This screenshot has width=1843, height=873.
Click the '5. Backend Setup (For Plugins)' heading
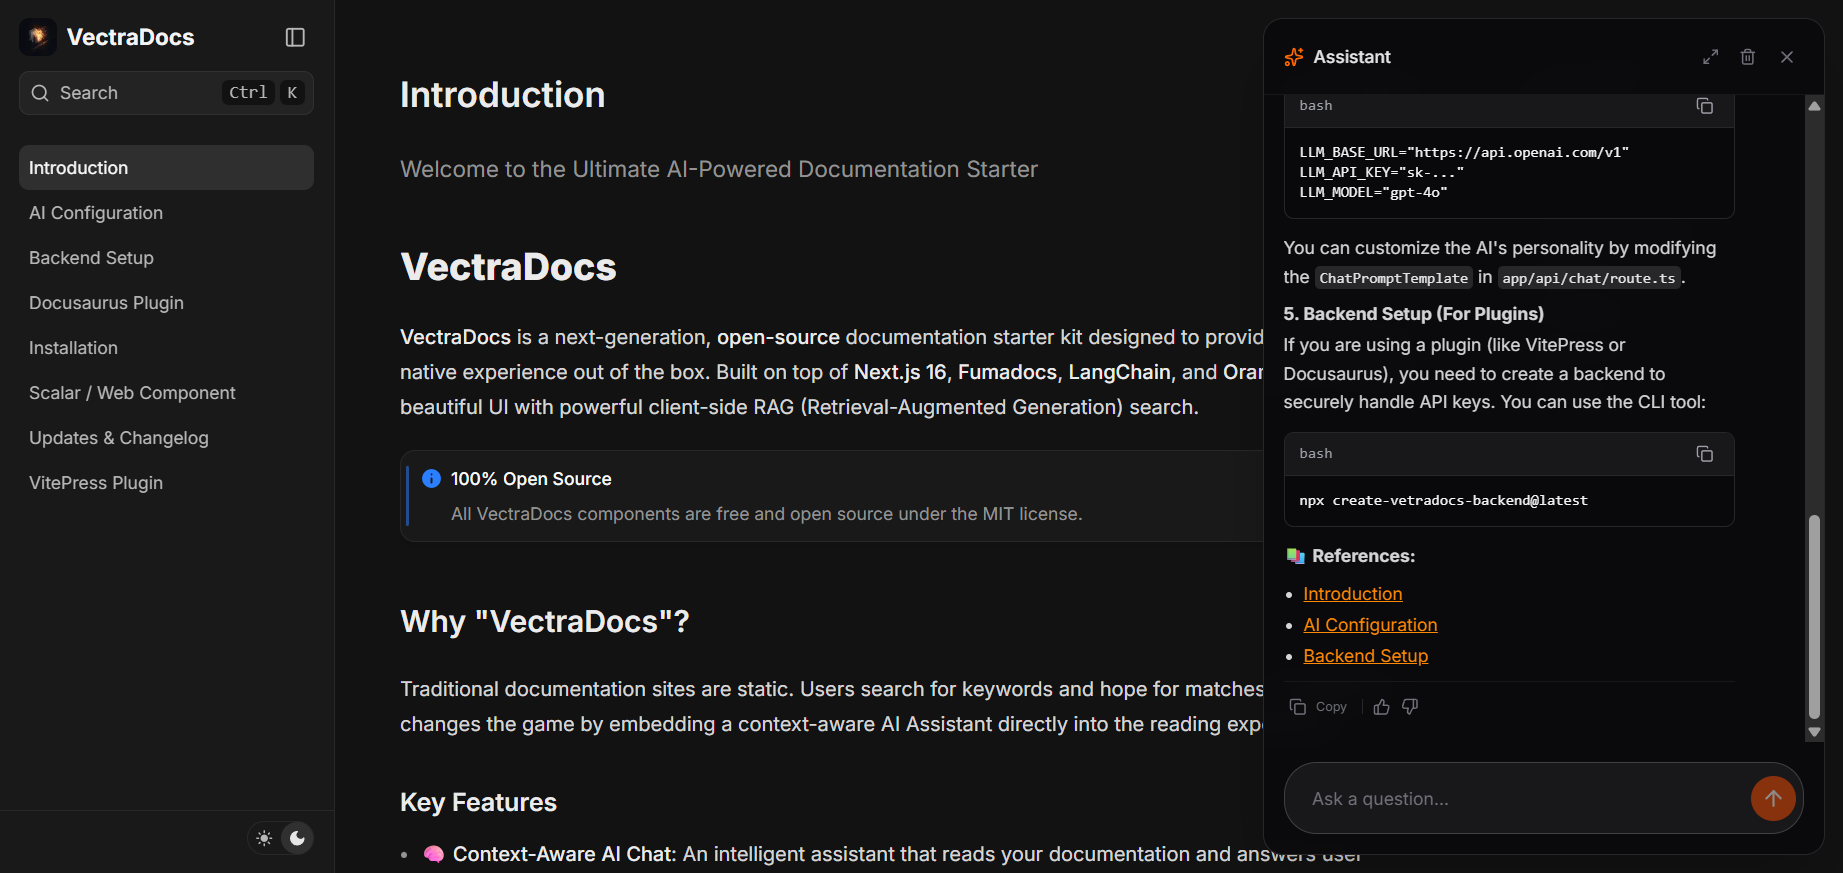(1413, 314)
